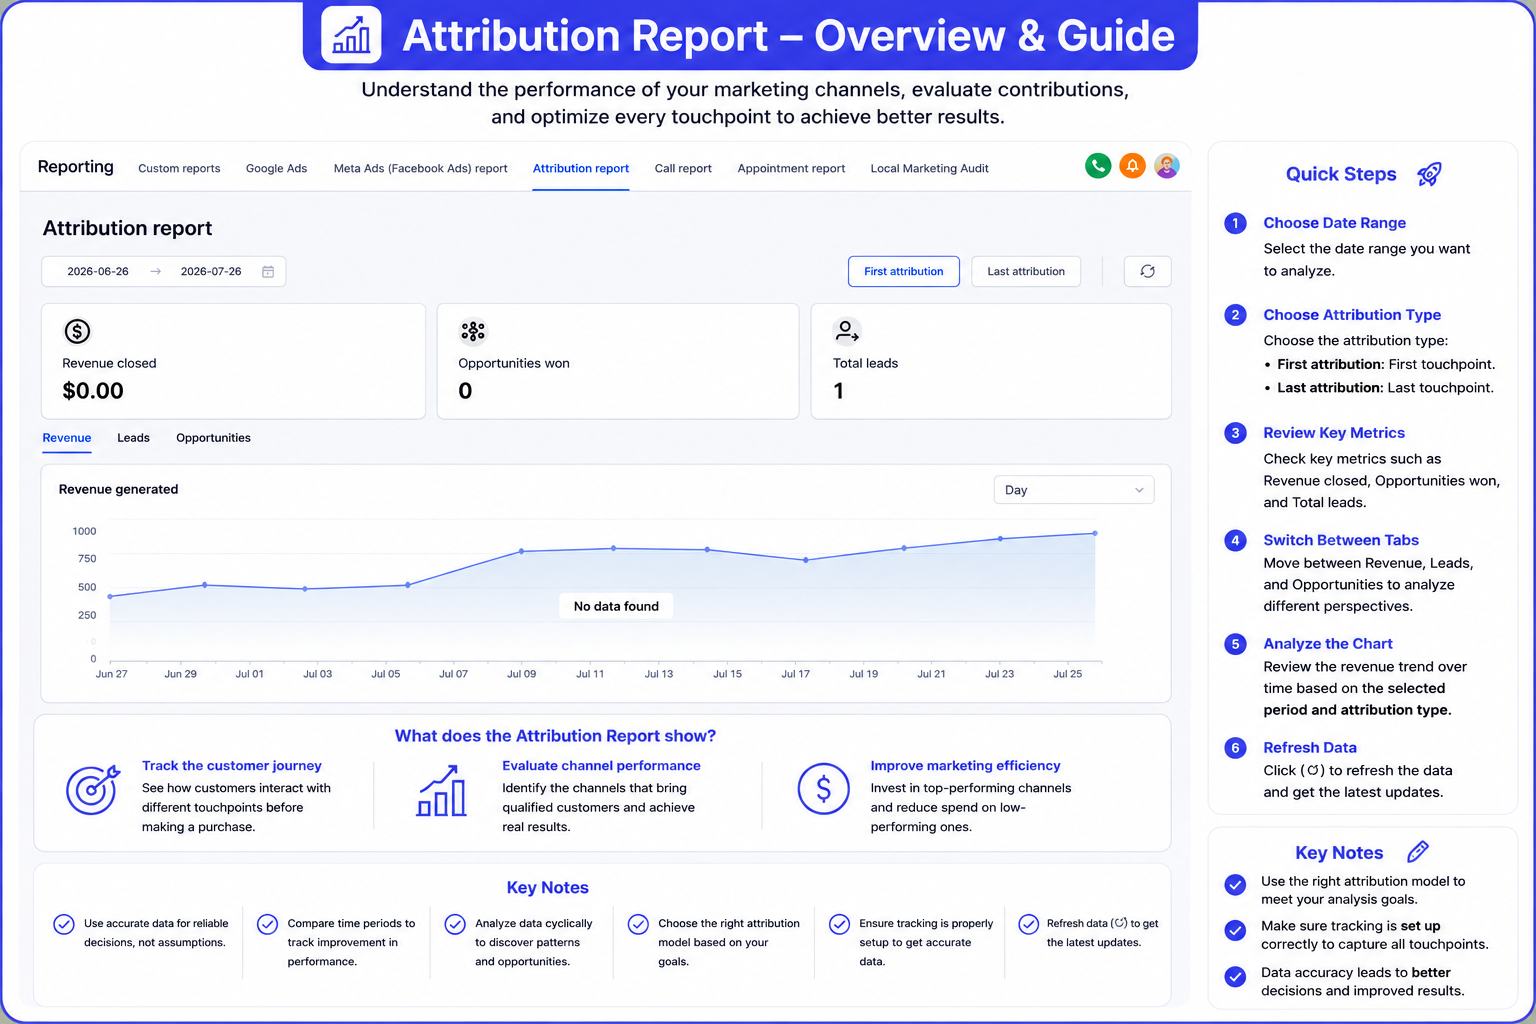Open the Appointment report tab
This screenshot has width=1536, height=1024.
coord(791,168)
